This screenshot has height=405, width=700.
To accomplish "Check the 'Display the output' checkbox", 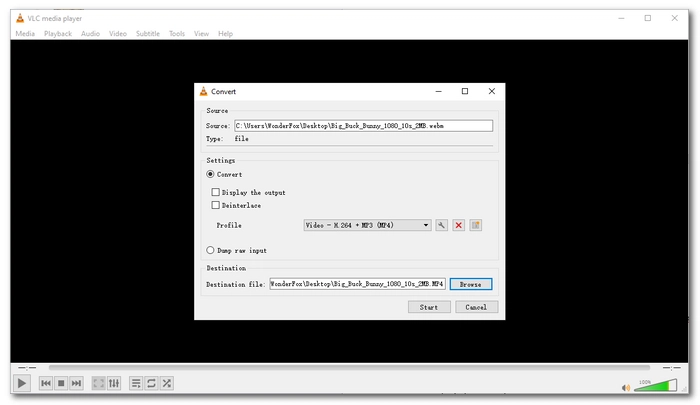I will tap(216, 192).
